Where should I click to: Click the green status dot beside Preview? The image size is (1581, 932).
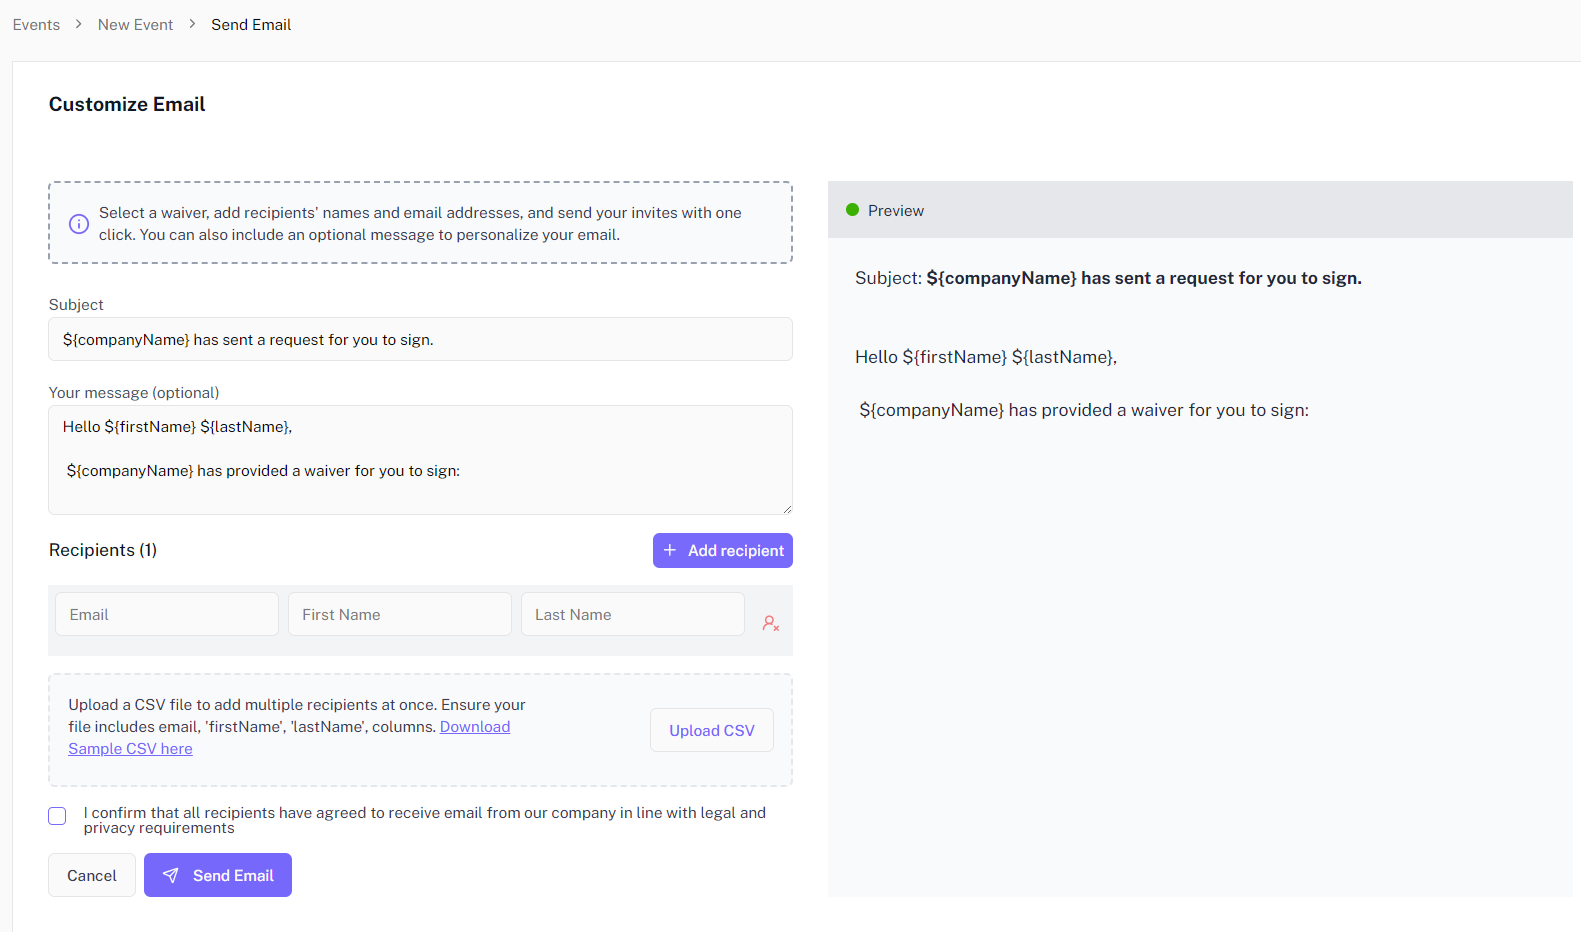point(852,210)
